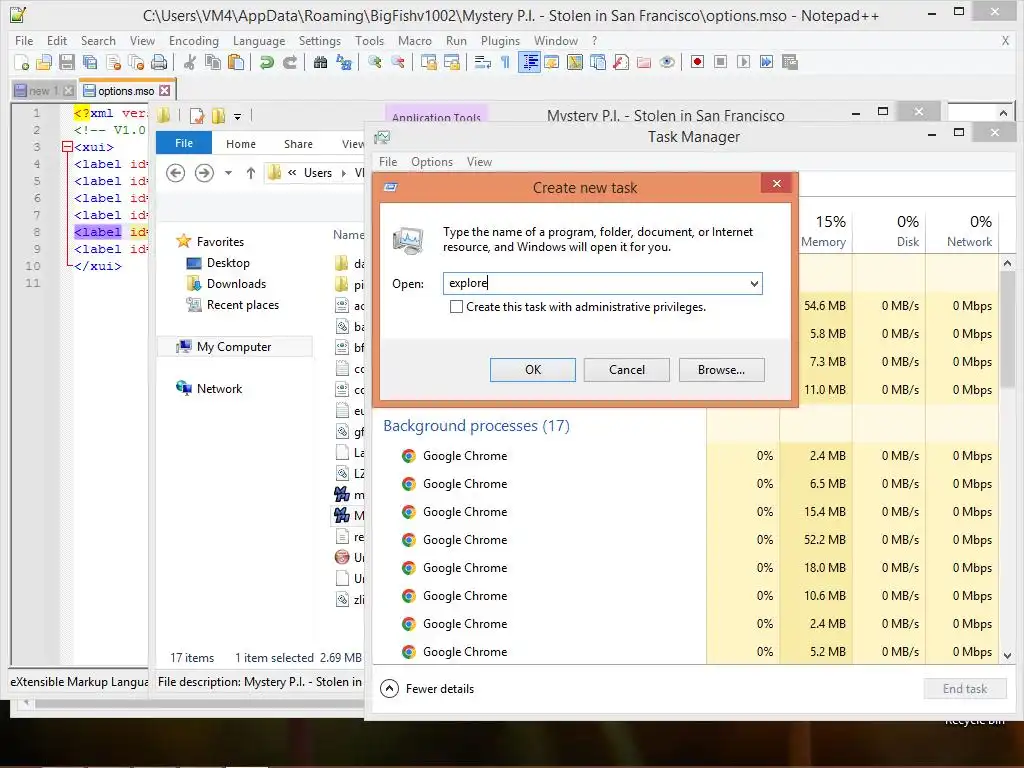Viewport: 1024px width, 768px height.
Task: Click the Save All icon in Notepad++
Action: click(89, 62)
